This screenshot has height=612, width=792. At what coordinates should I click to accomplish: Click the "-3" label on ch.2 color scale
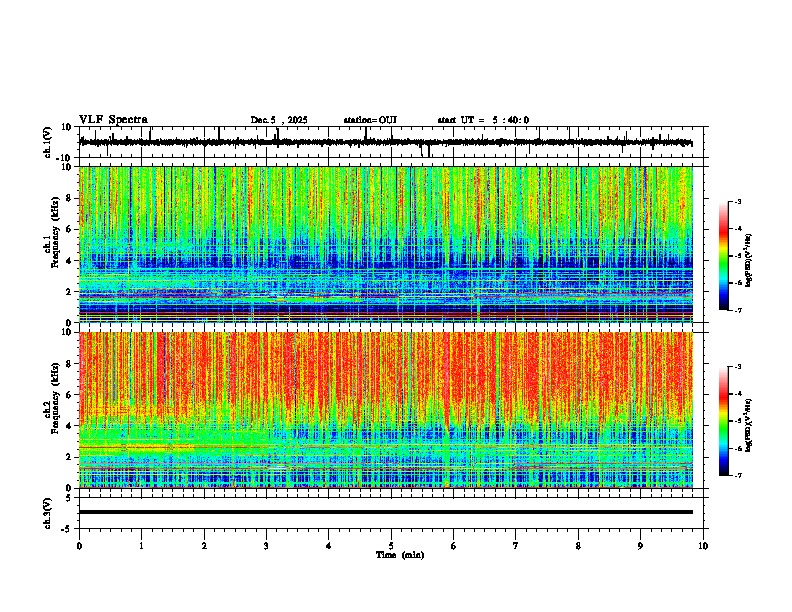point(737,367)
